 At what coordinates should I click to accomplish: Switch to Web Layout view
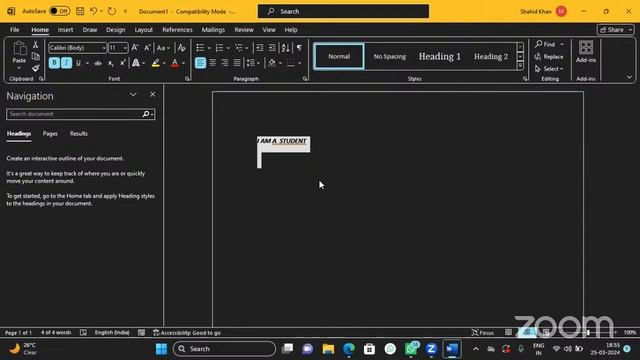tap(546, 333)
